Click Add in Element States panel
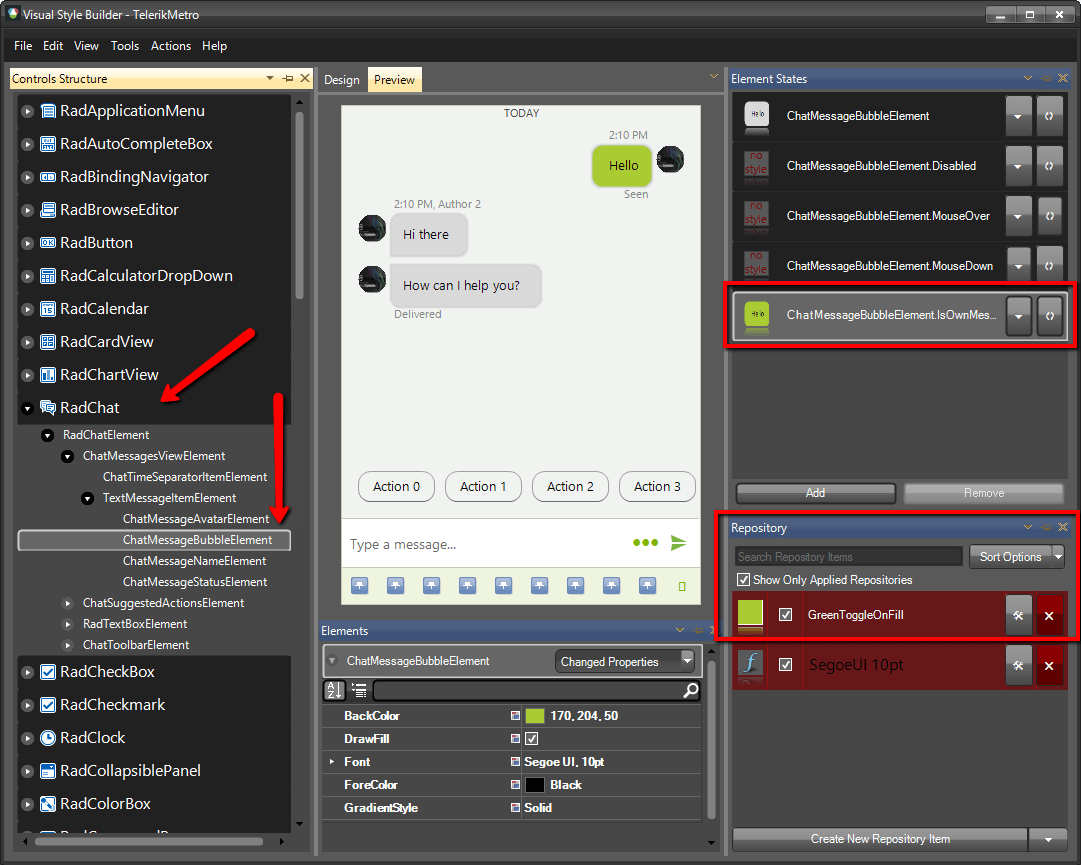Screen dimensions: 1081x865 pyautogui.click(x=814, y=493)
